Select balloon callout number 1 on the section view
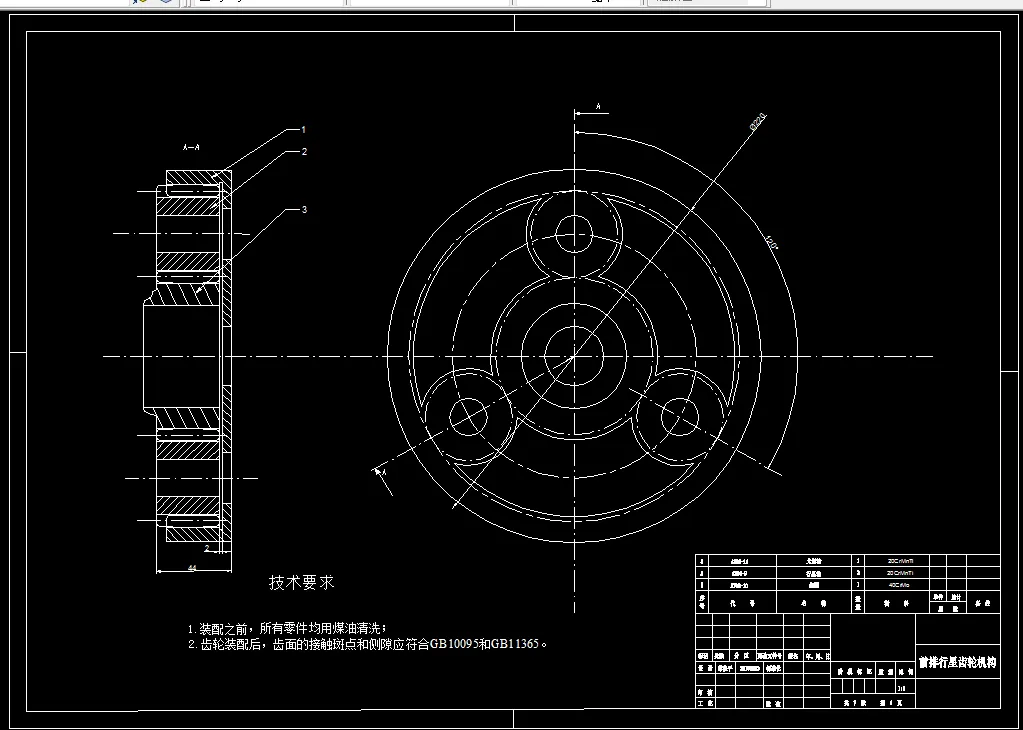Image resolution: width=1023 pixels, height=730 pixels. tap(303, 130)
